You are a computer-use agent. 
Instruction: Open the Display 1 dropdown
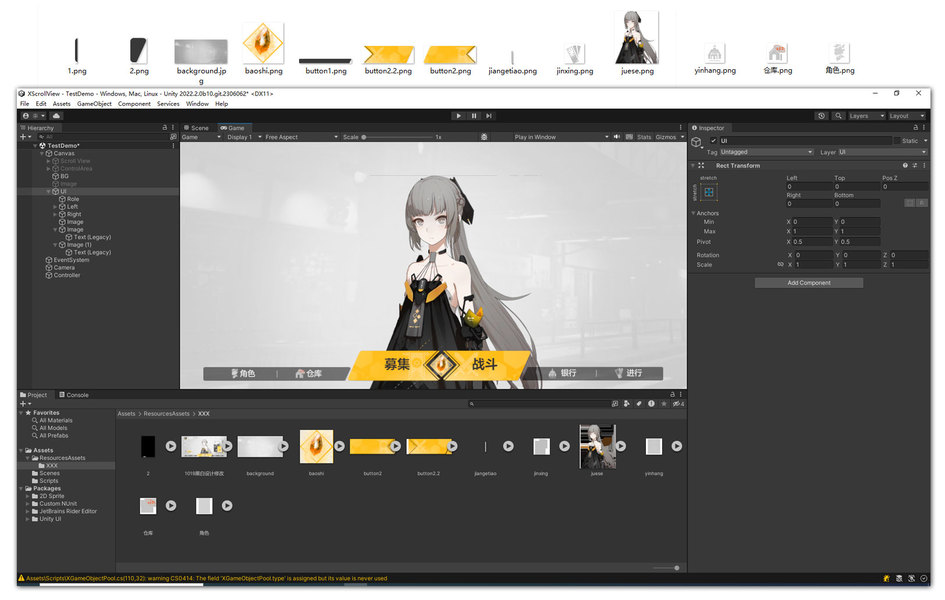point(243,137)
